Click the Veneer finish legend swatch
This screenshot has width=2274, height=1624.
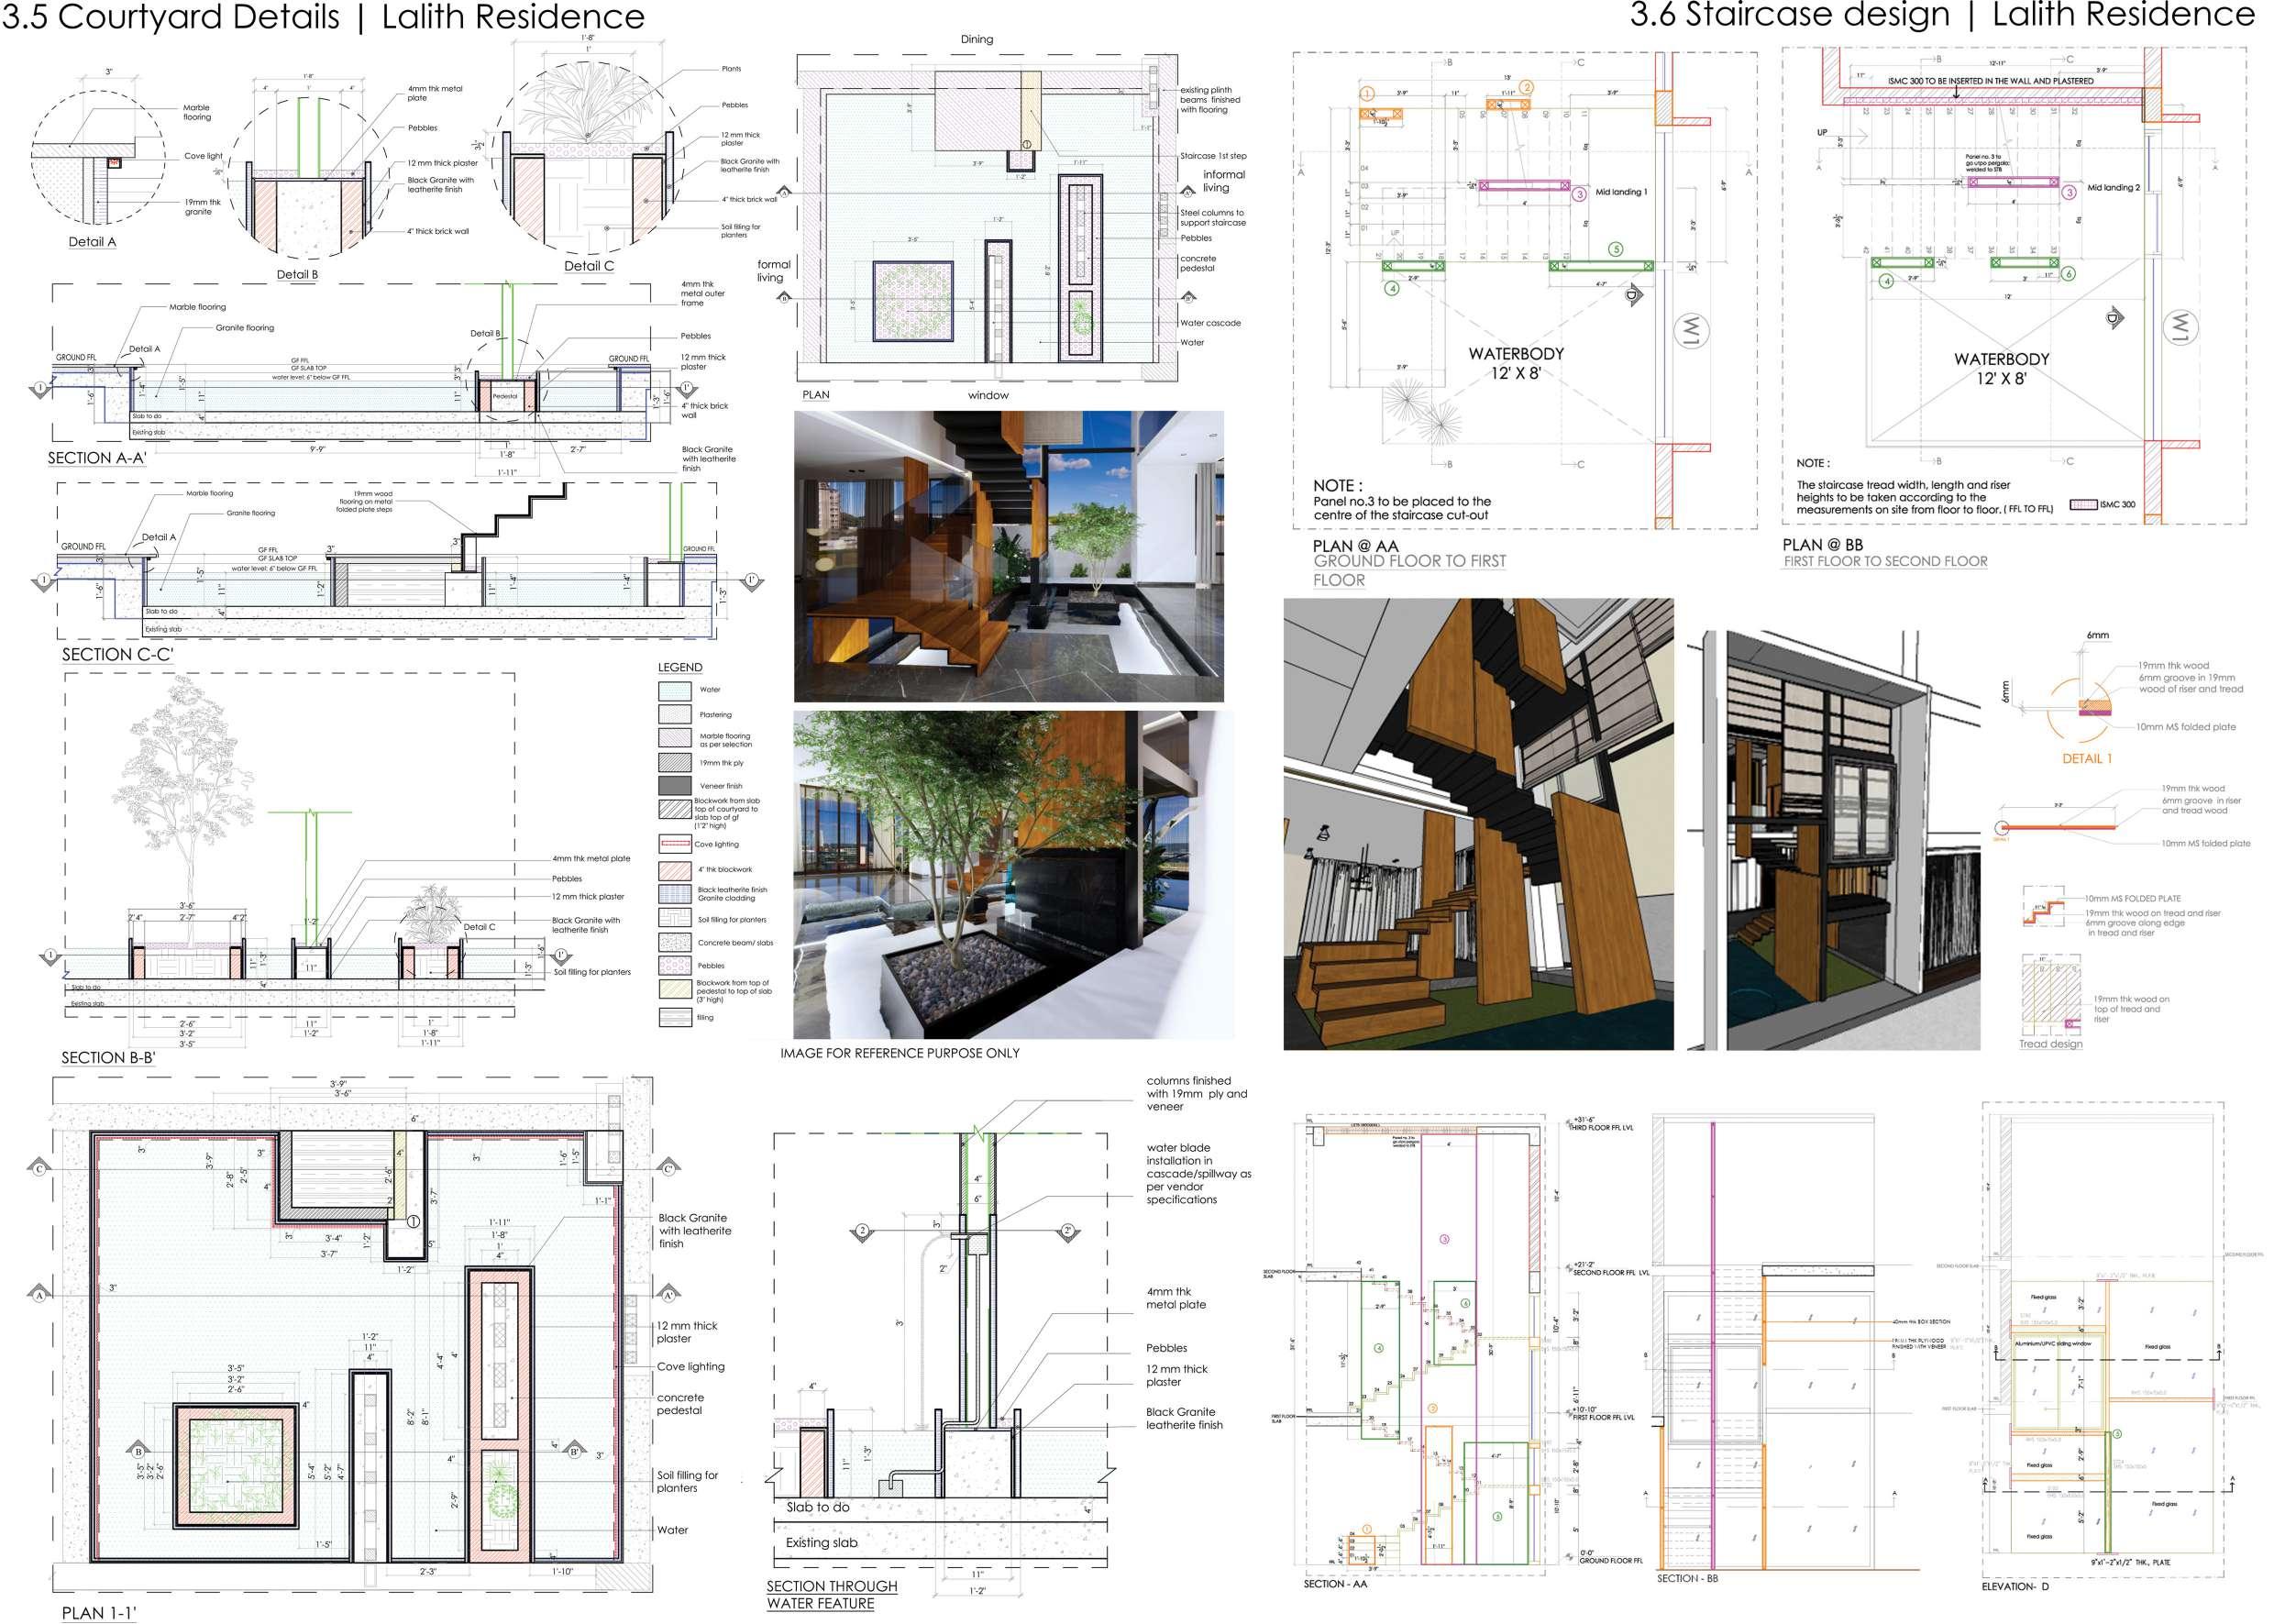(675, 786)
